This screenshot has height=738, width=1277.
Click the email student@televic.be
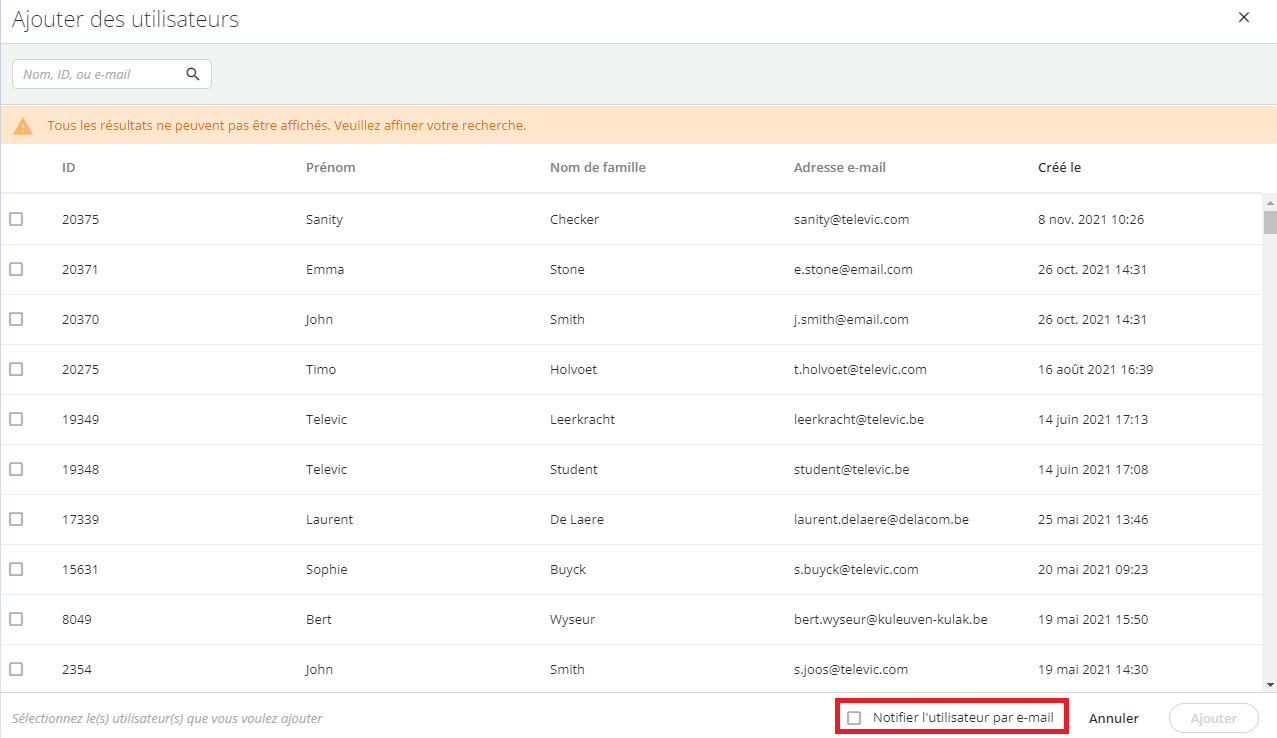pyautogui.click(x=852, y=469)
